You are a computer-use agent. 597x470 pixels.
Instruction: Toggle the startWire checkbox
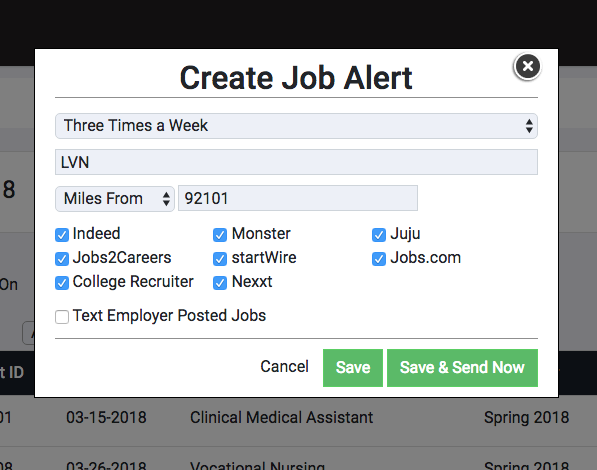[220, 259]
